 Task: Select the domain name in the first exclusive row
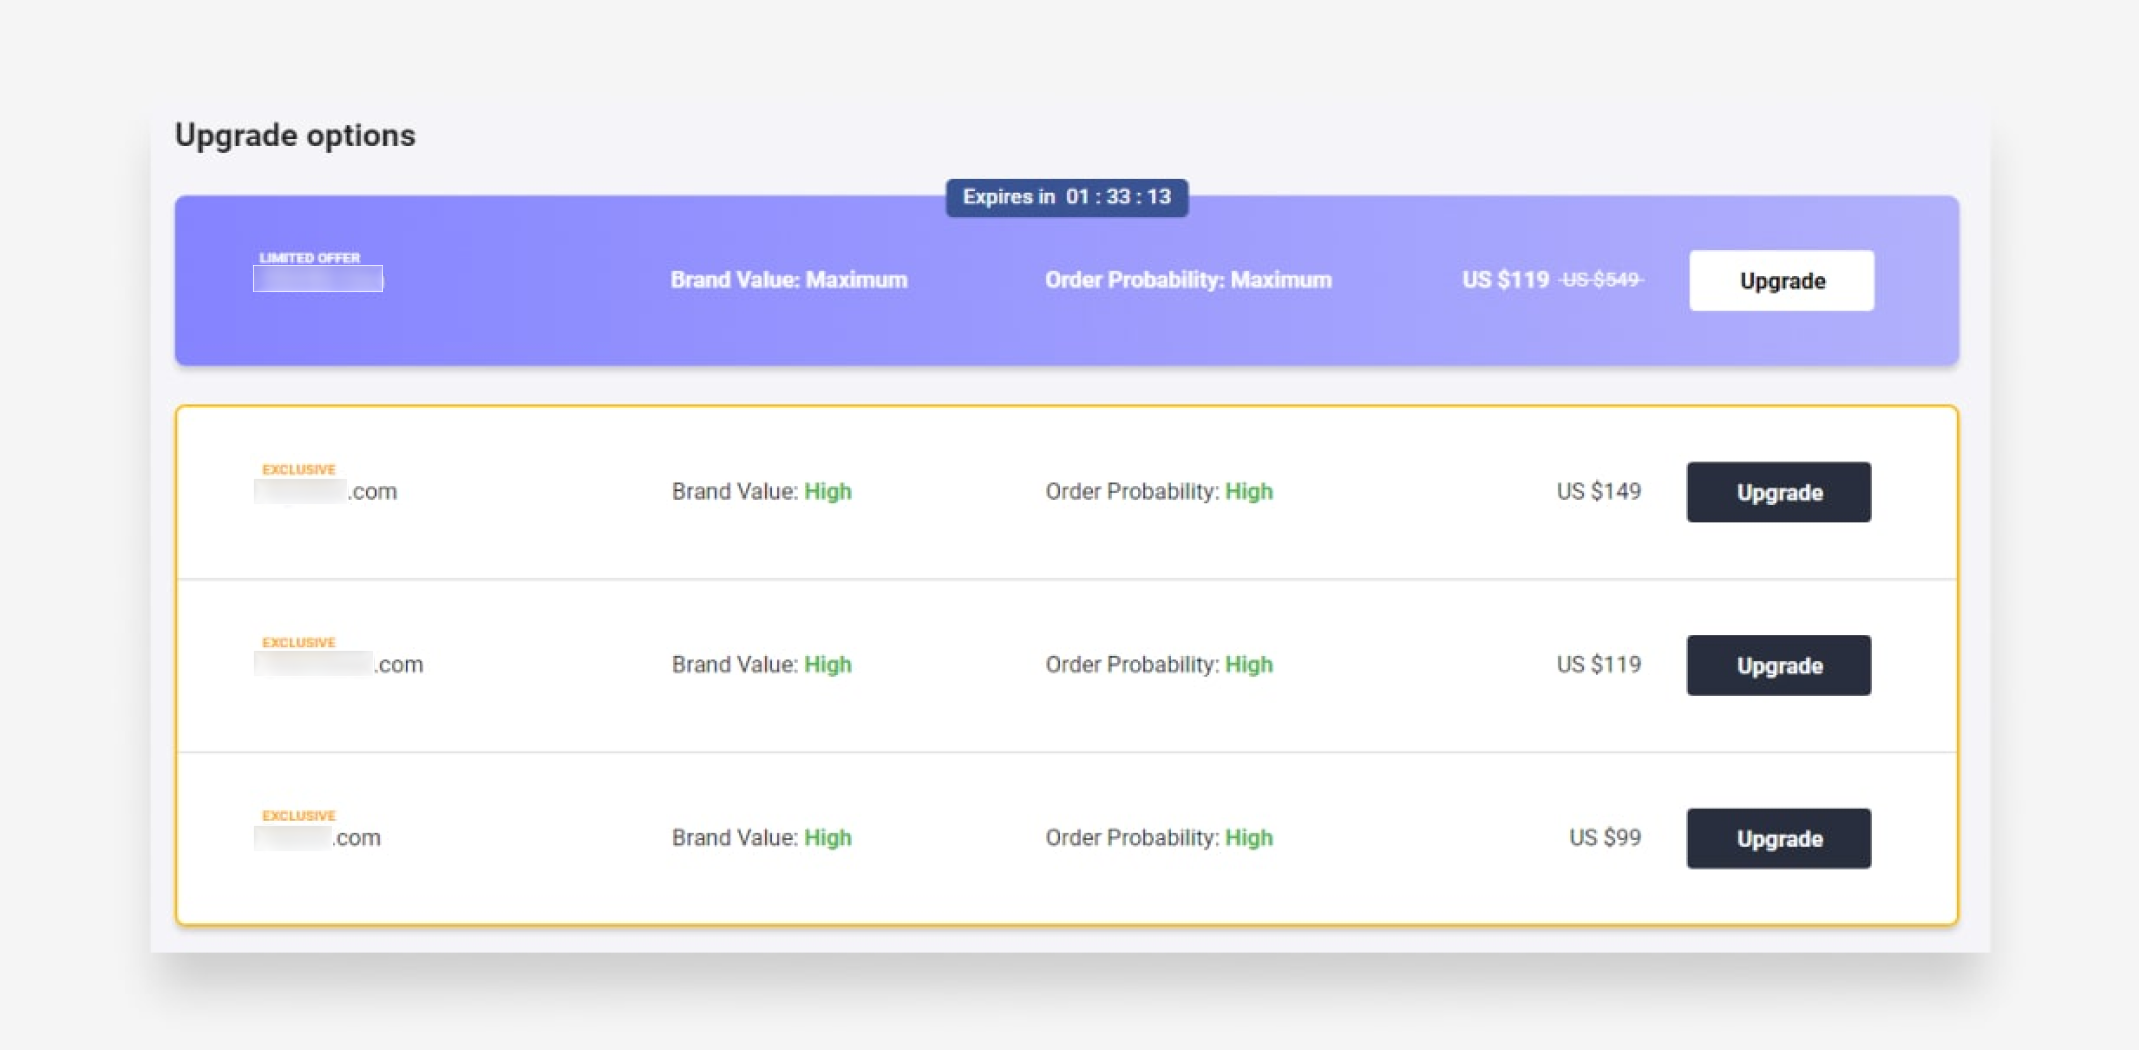point(325,491)
